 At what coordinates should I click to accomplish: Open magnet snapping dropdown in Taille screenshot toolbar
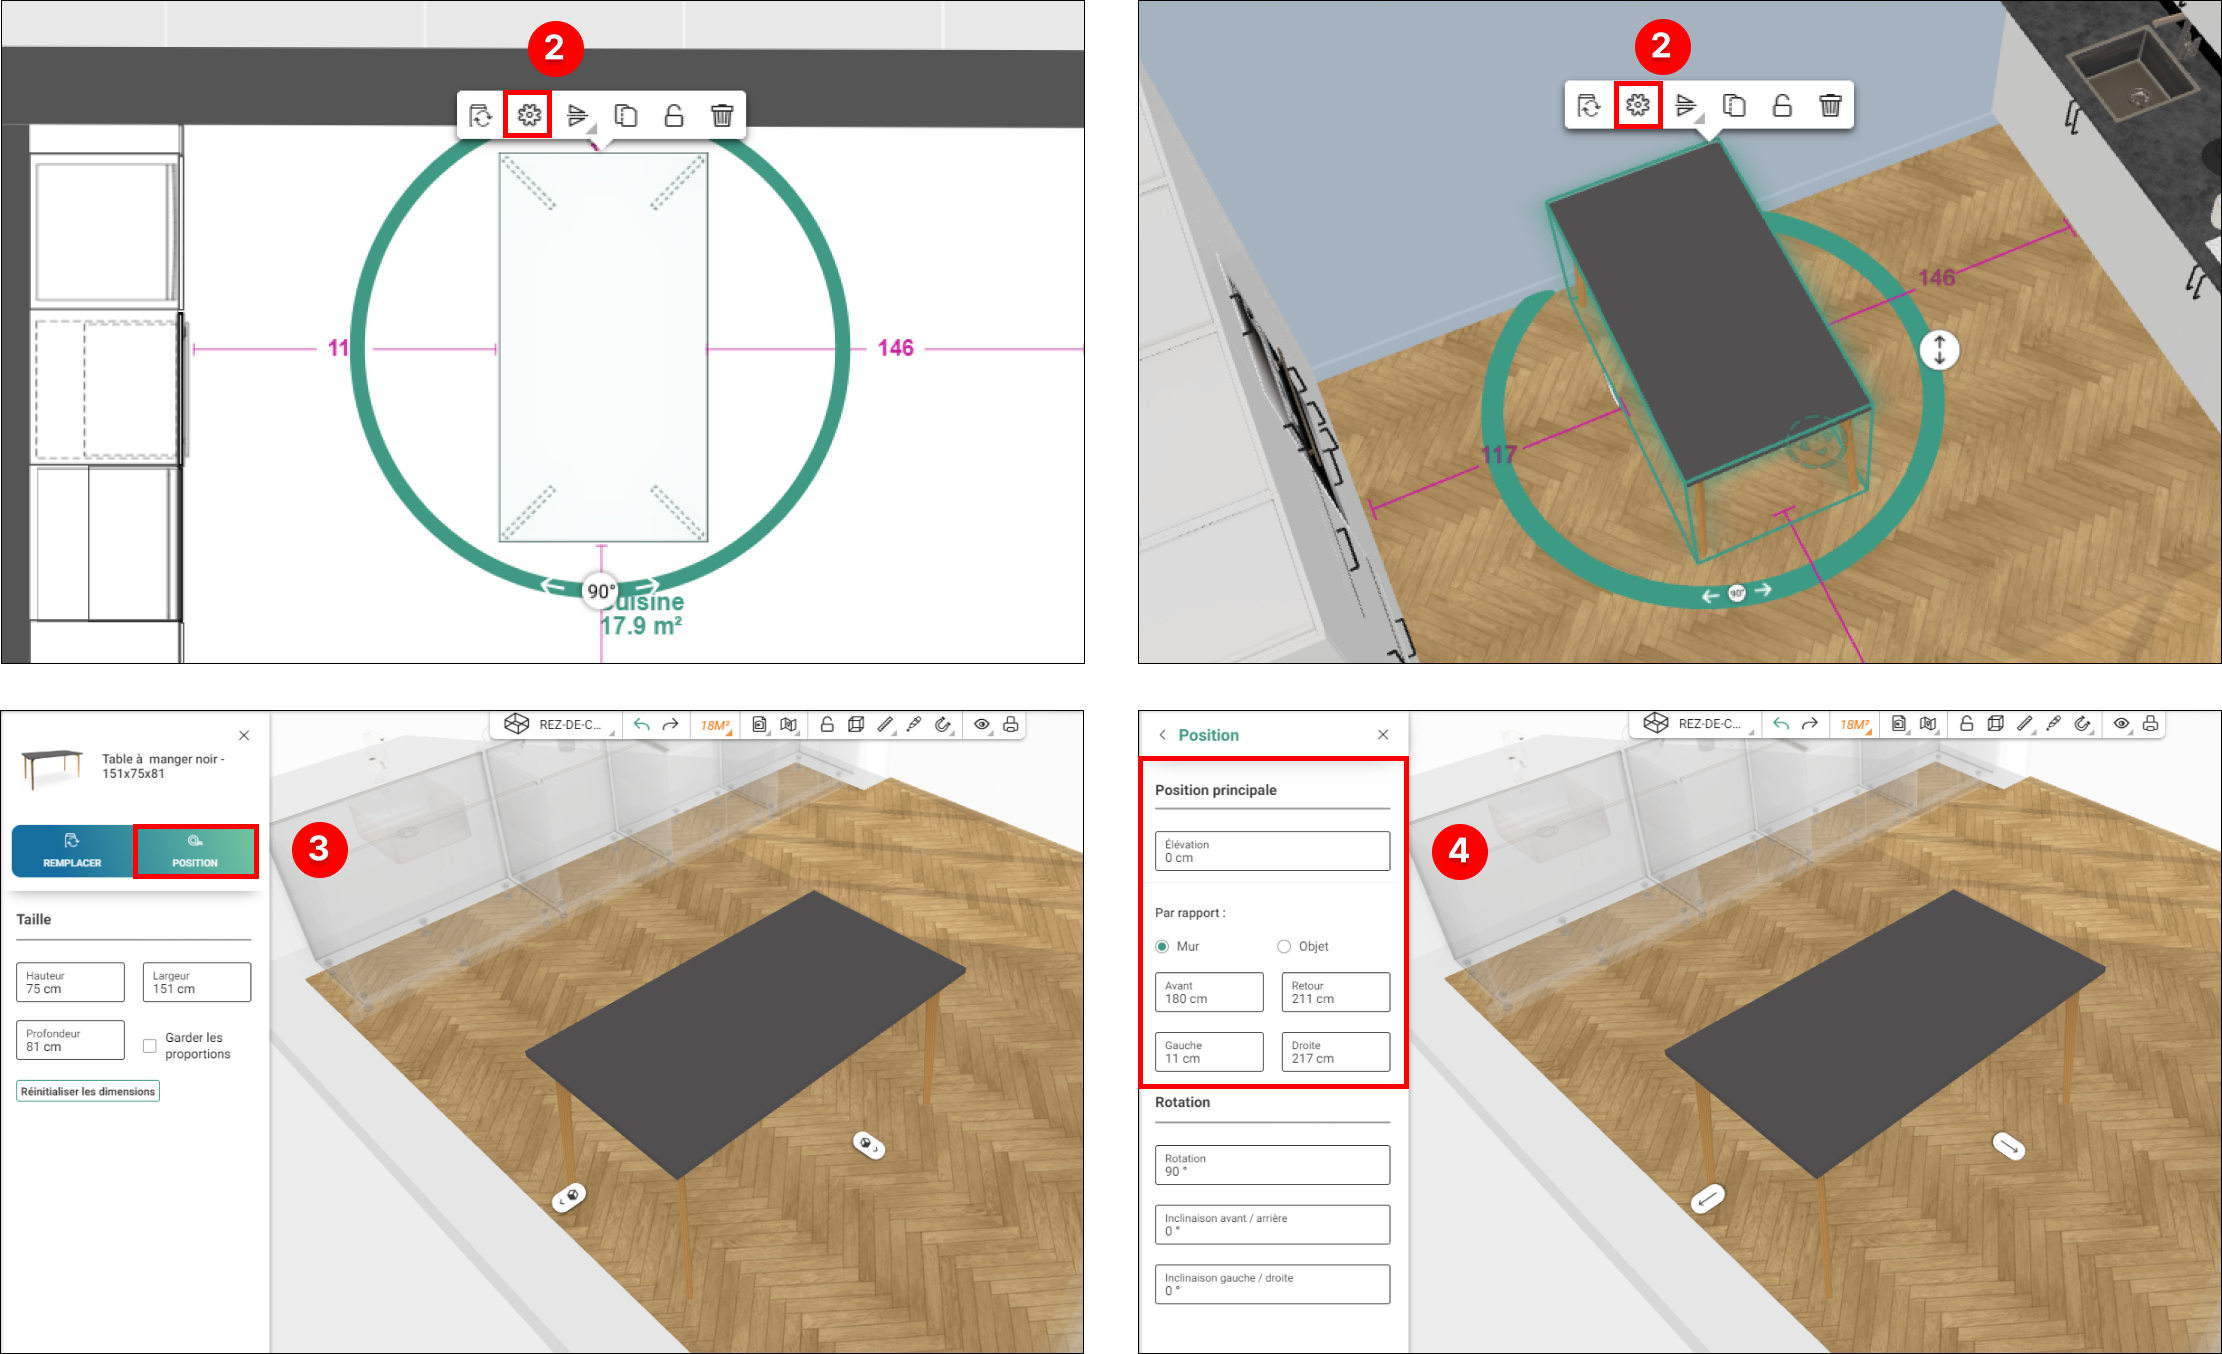[x=943, y=724]
